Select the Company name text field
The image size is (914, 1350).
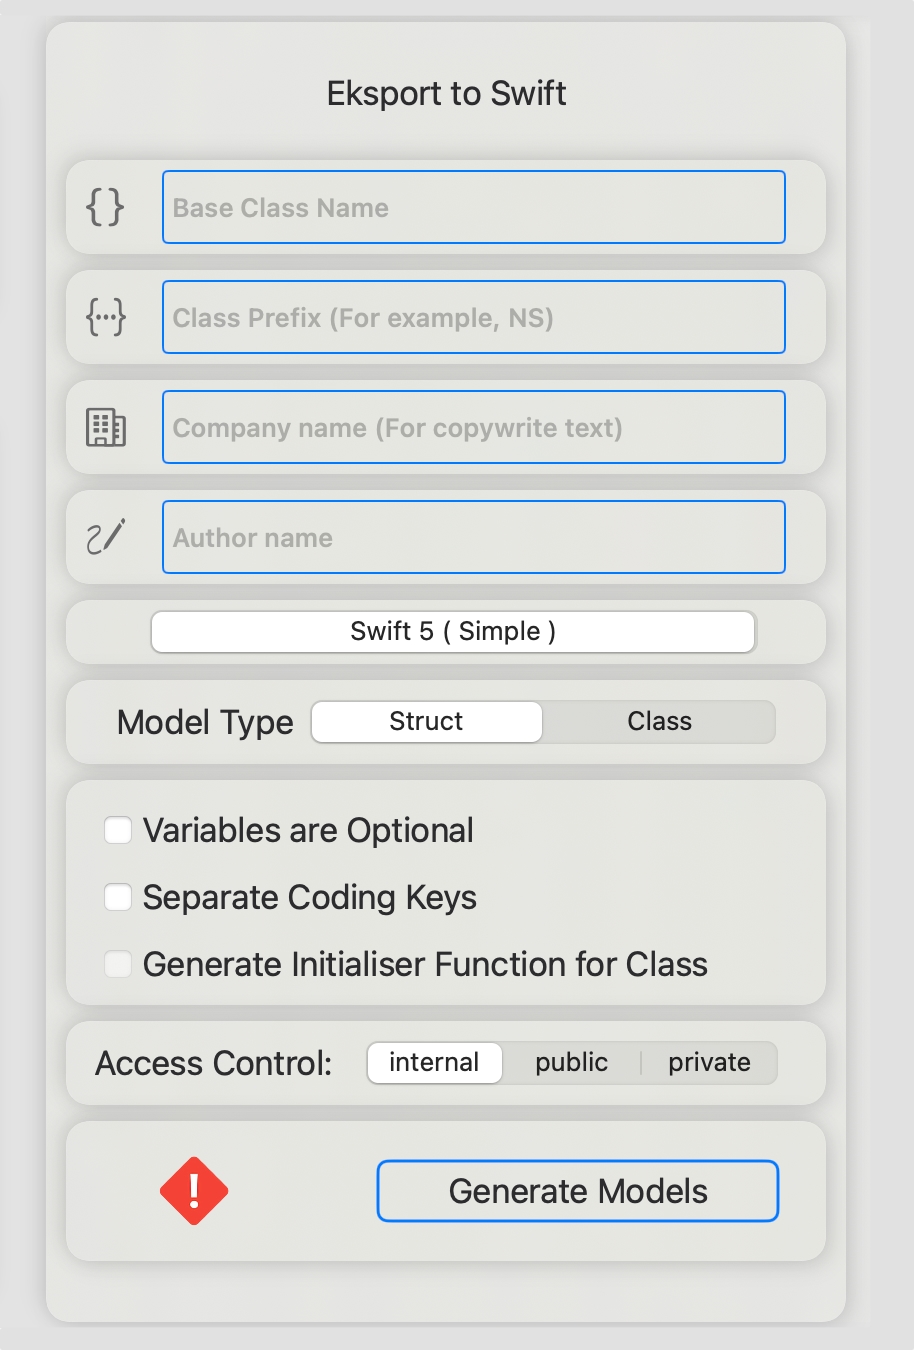(474, 427)
